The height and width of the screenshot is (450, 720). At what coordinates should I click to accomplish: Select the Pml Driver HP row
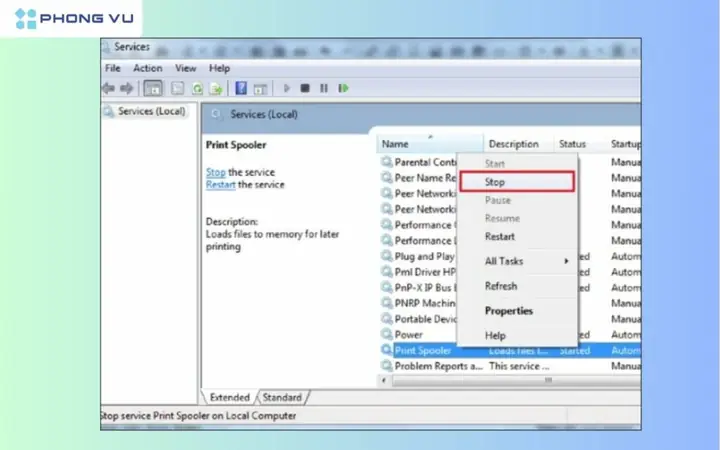(x=510, y=271)
